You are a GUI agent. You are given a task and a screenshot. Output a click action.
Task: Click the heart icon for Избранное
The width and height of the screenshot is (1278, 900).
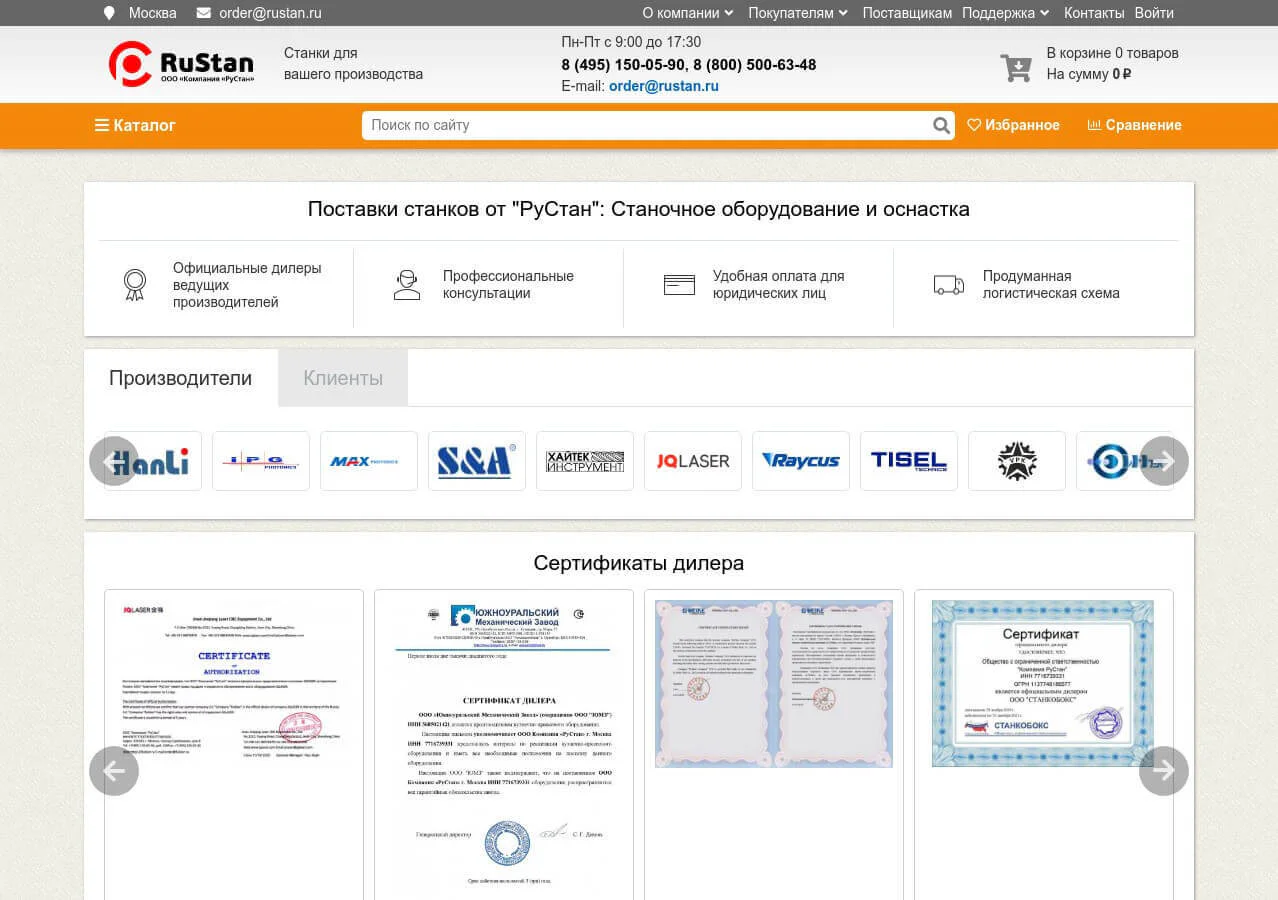coord(974,125)
